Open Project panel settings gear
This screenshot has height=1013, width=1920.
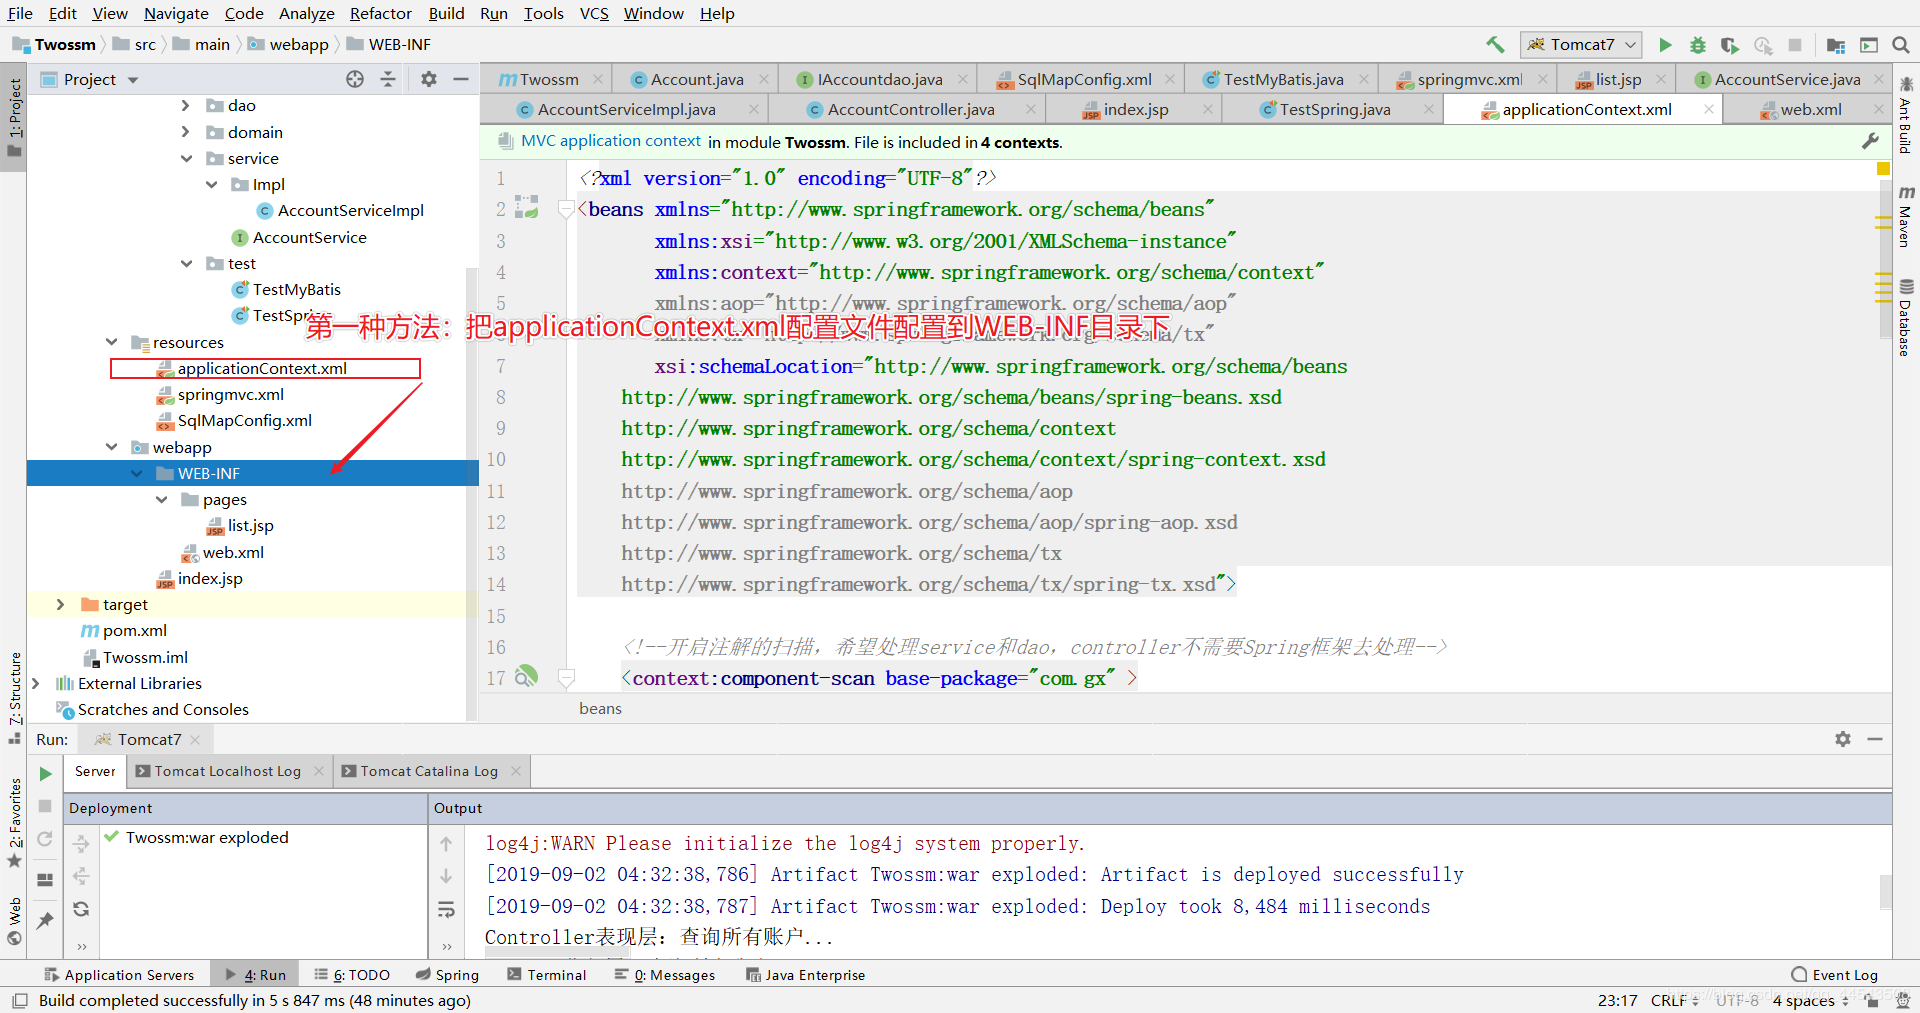tap(429, 79)
